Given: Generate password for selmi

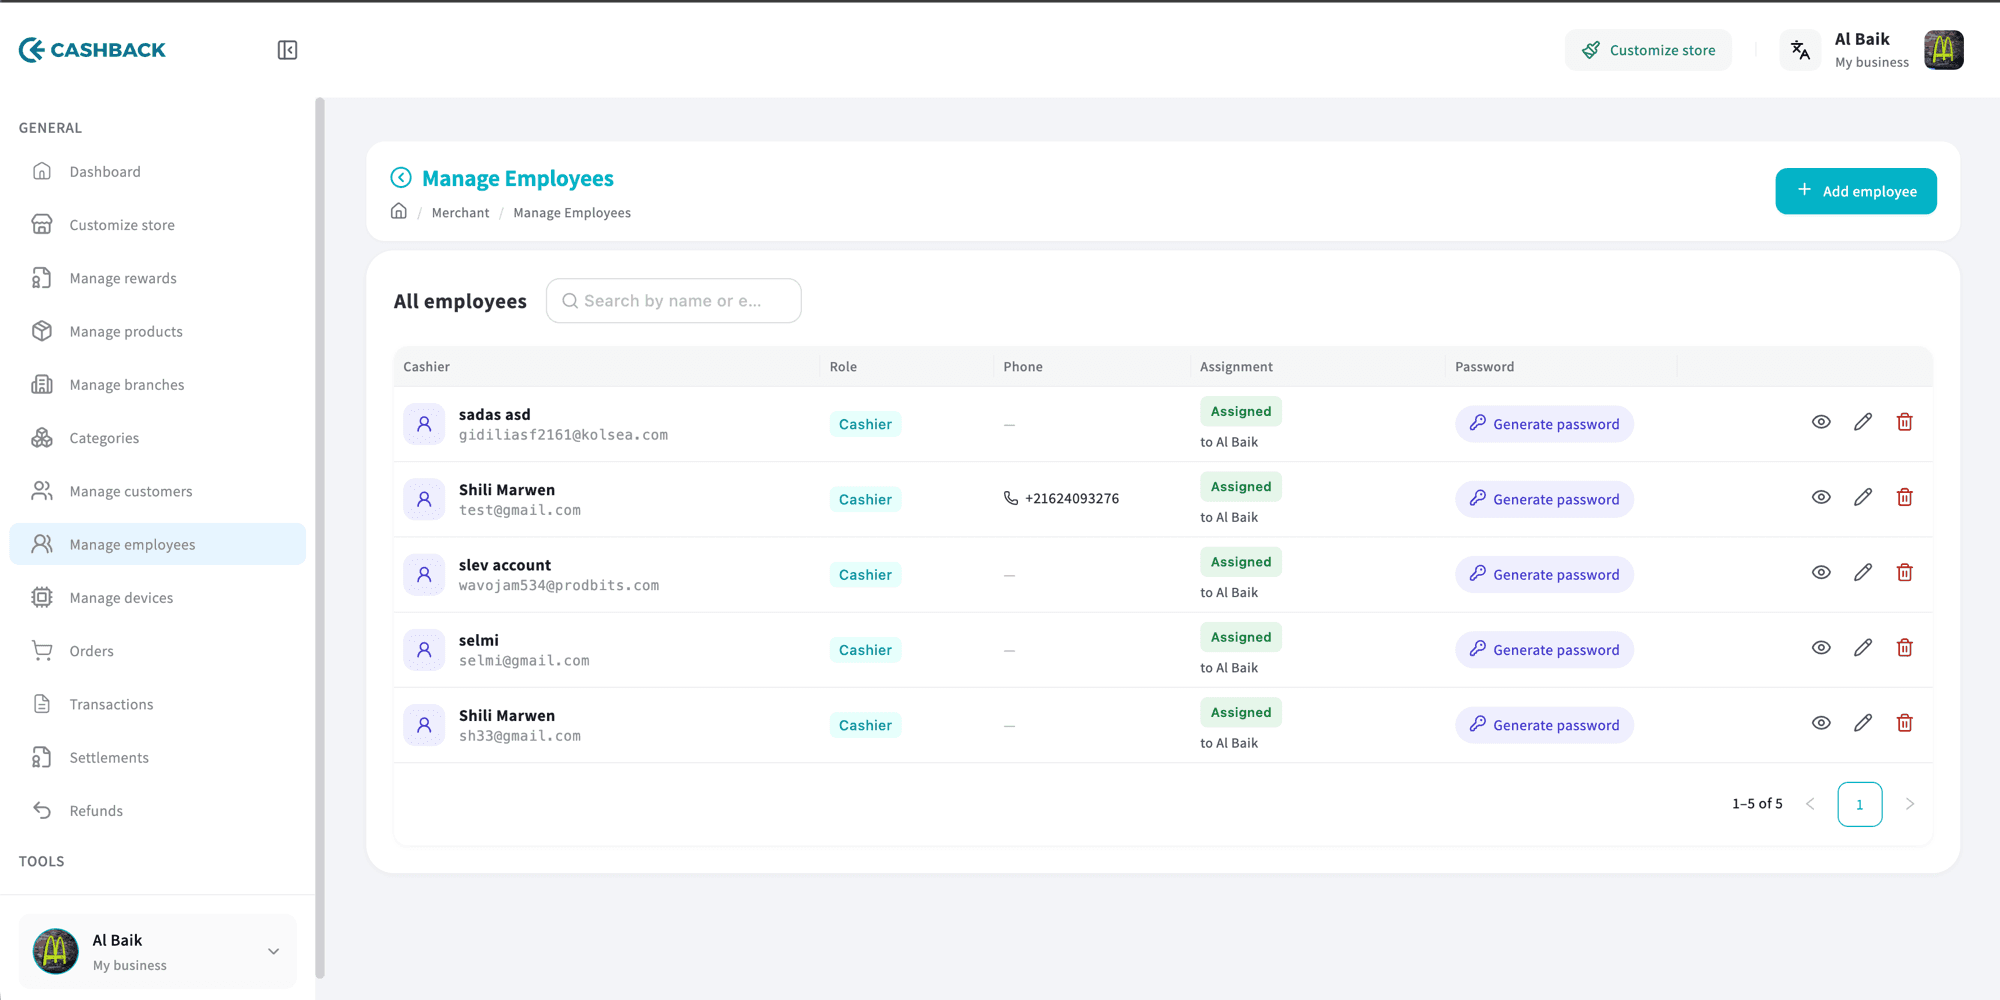Looking at the screenshot, I should click(x=1544, y=650).
